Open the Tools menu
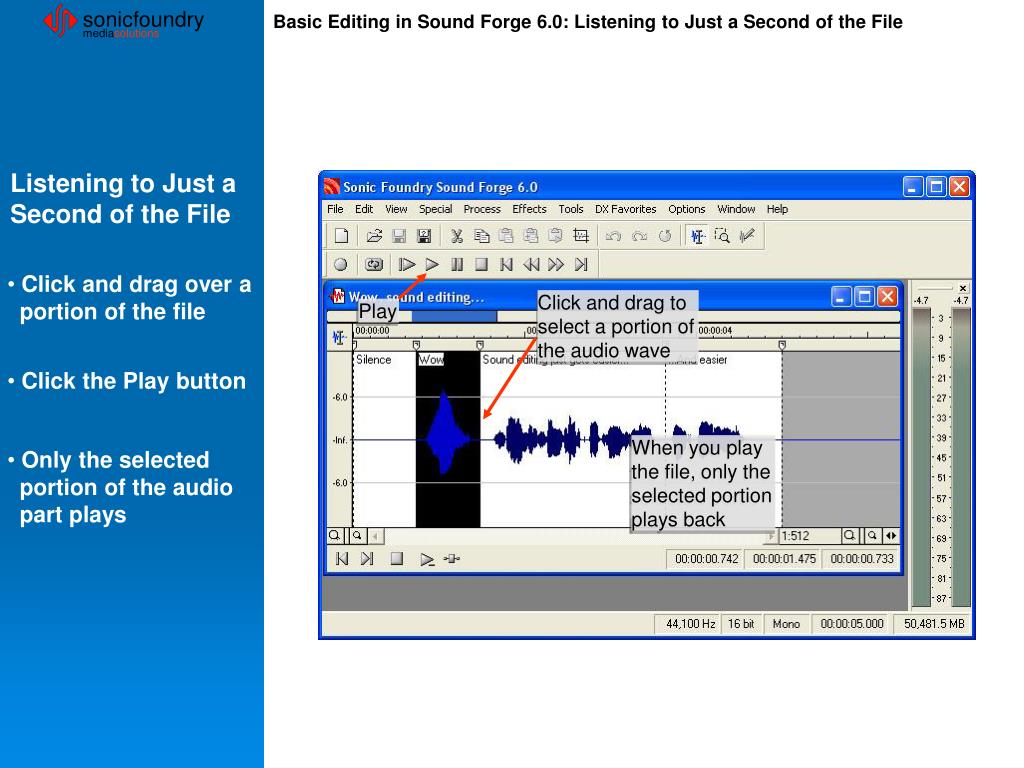 [571, 209]
